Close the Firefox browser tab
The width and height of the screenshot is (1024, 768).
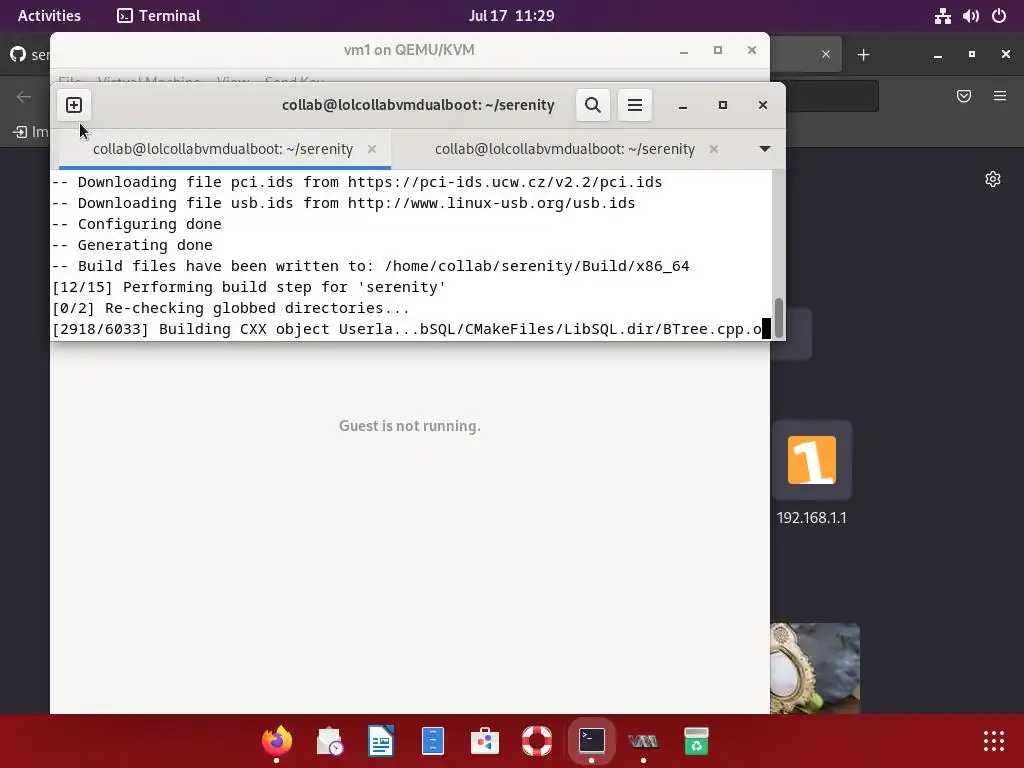click(x=826, y=54)
